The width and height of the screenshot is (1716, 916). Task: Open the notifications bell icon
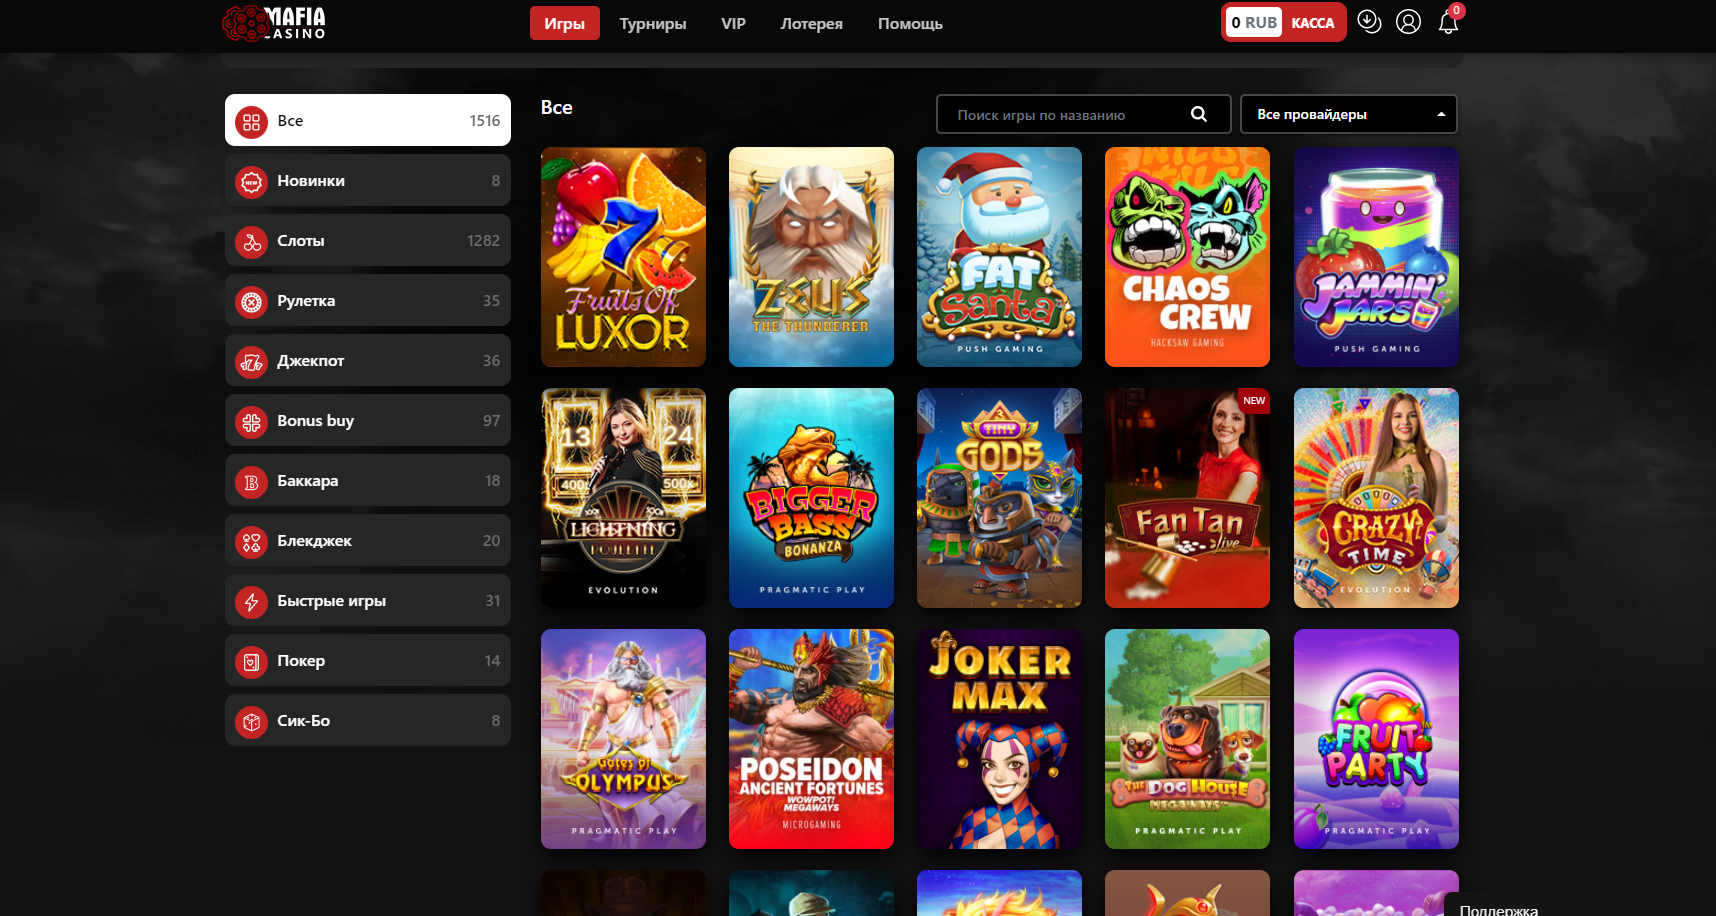coord(1448,22)
